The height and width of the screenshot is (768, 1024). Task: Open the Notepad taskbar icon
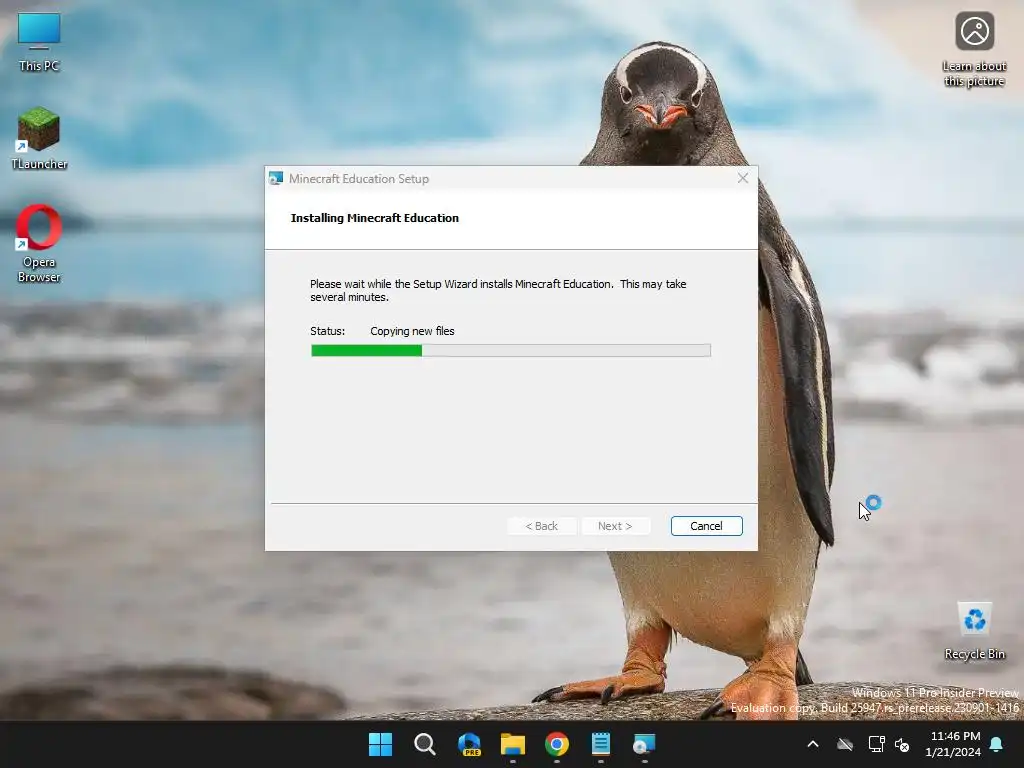601,744
